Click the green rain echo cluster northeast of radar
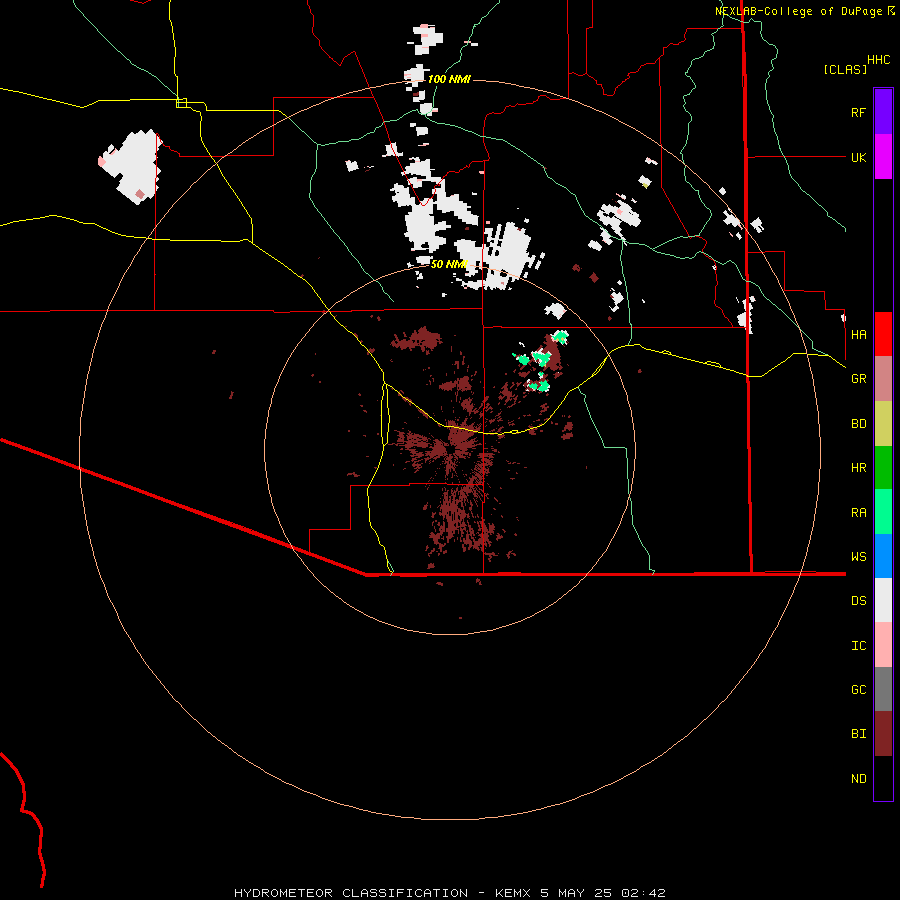Screen dimensions: 900x900 click(x=540, y=360)
